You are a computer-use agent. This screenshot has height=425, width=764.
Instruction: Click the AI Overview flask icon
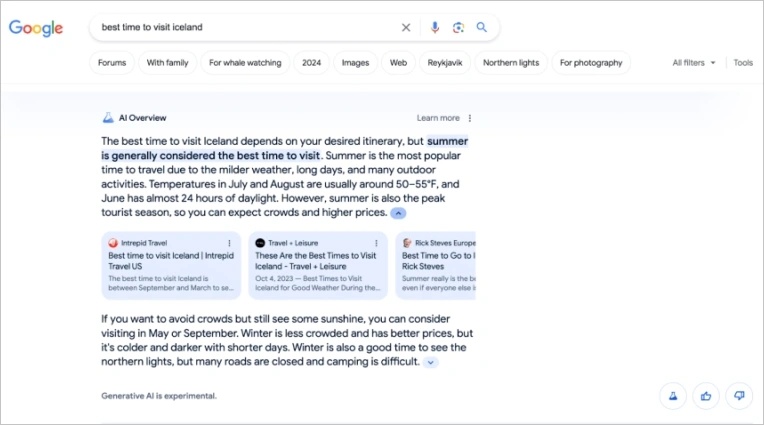point(108,117)
